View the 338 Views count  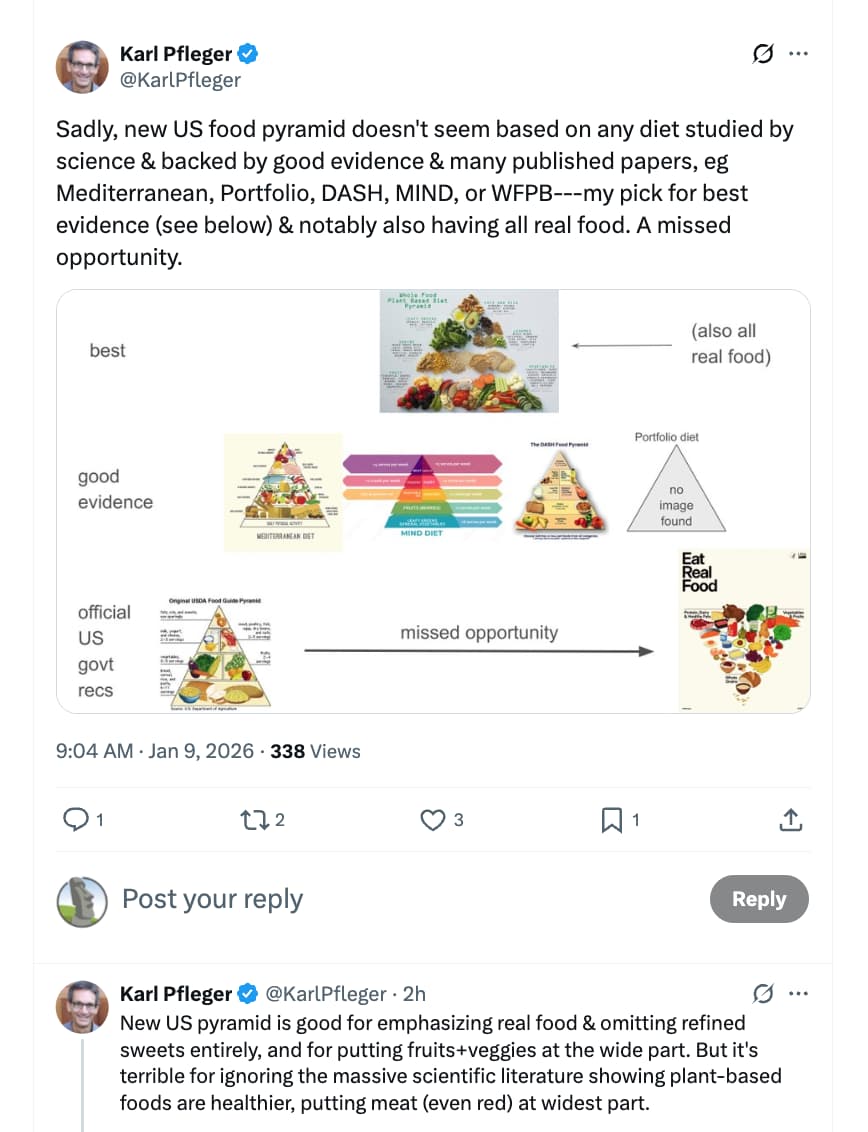tap(315, 751)
